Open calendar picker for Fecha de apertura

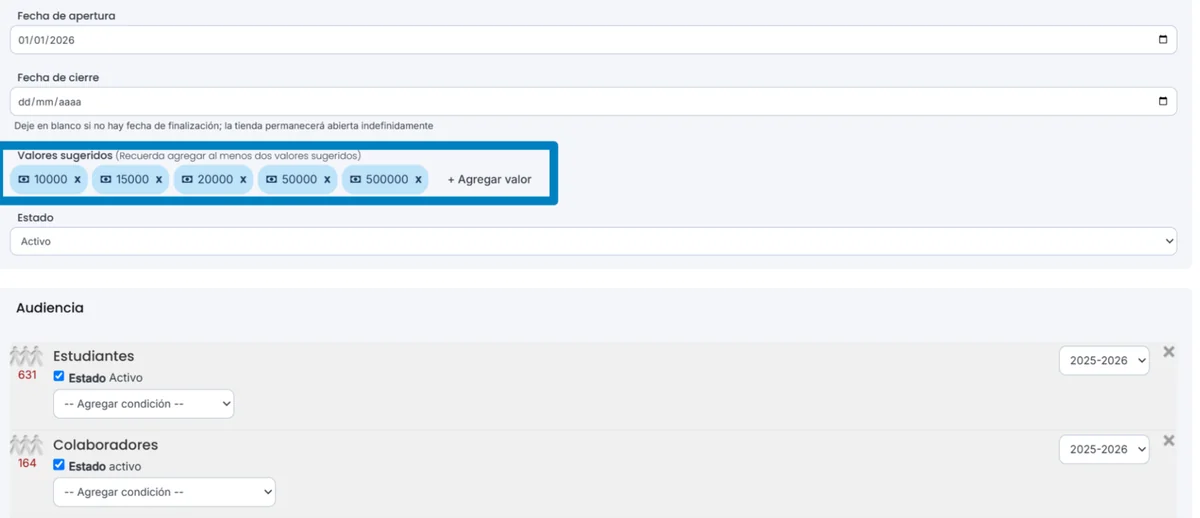click(x=1162, y=40)
